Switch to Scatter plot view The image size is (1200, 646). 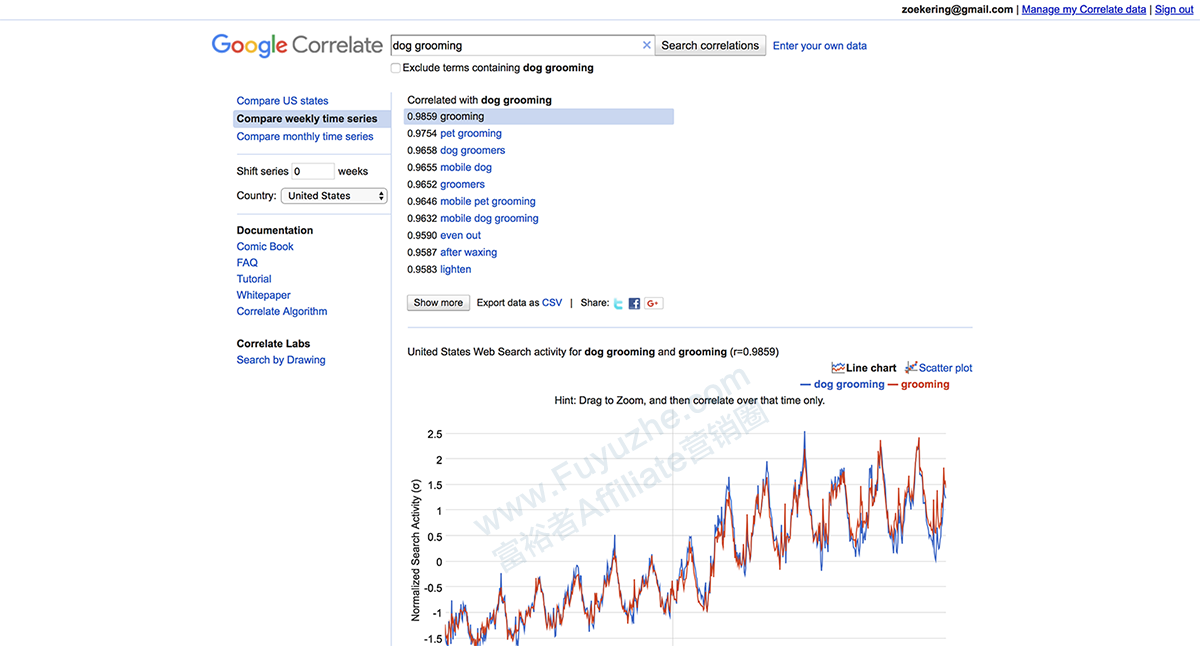938,368
